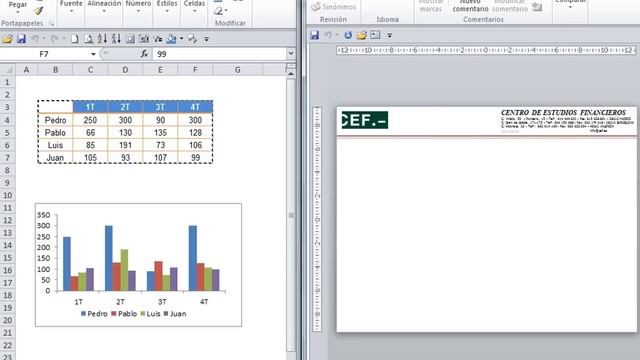Click the Select All corner of the sheet
The height and width of the screenshot is (360, 640).
(8, 70)
